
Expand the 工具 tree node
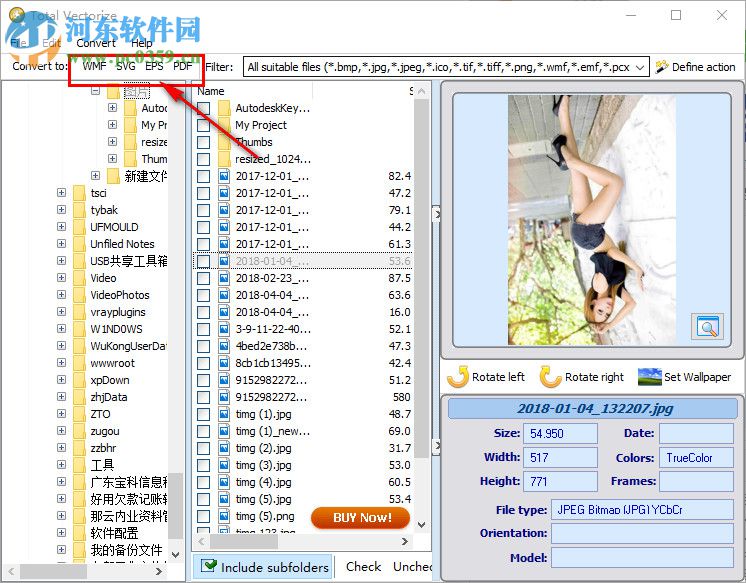61,464
